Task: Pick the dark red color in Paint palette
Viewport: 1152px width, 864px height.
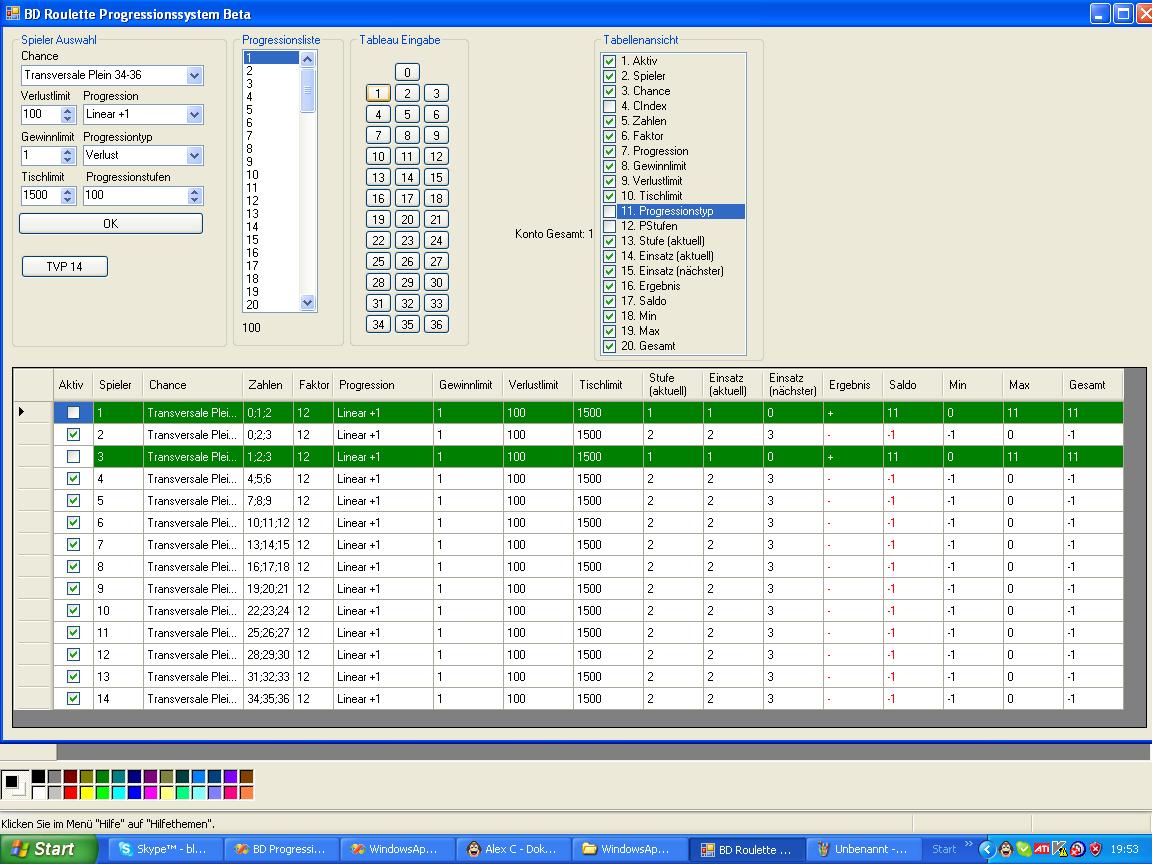Action: point(71,777)
